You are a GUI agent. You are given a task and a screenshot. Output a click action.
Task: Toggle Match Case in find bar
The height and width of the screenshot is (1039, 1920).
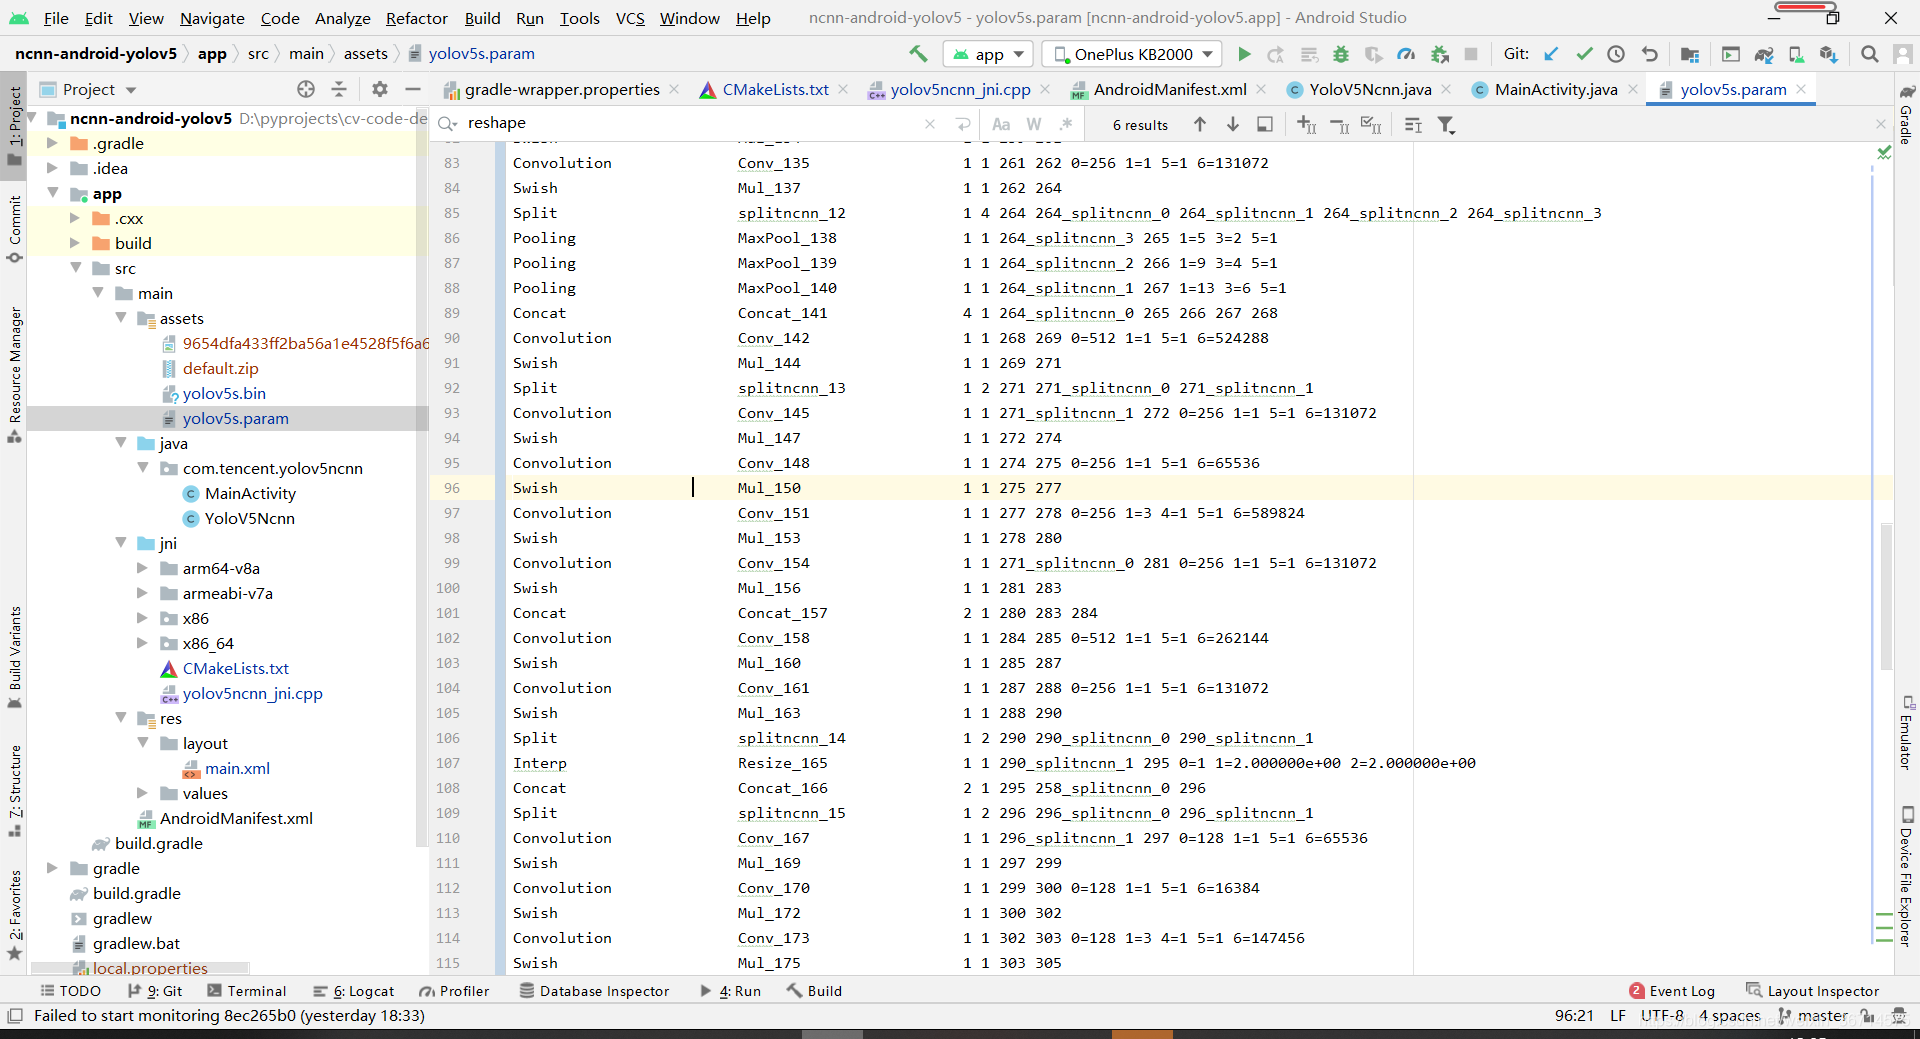tap(1001, 124)
